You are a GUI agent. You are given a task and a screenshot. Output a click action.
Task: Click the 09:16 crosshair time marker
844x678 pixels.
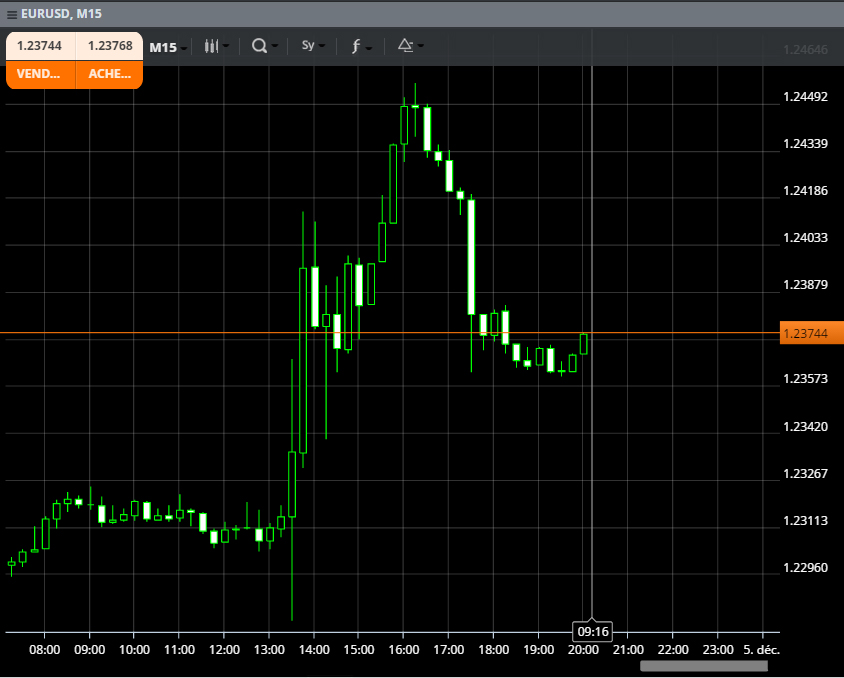[x=592, y=632]
